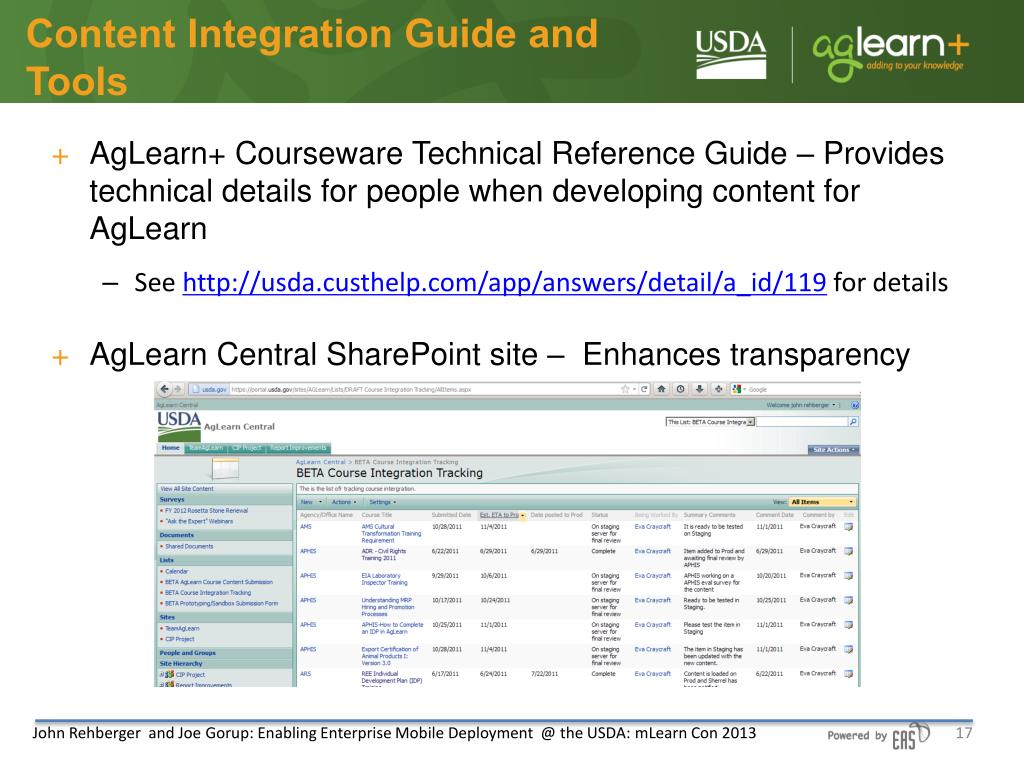Open the Settings dropdown in list toolbar
This screenshot has width=1024, height=768.
click(383, 502)
